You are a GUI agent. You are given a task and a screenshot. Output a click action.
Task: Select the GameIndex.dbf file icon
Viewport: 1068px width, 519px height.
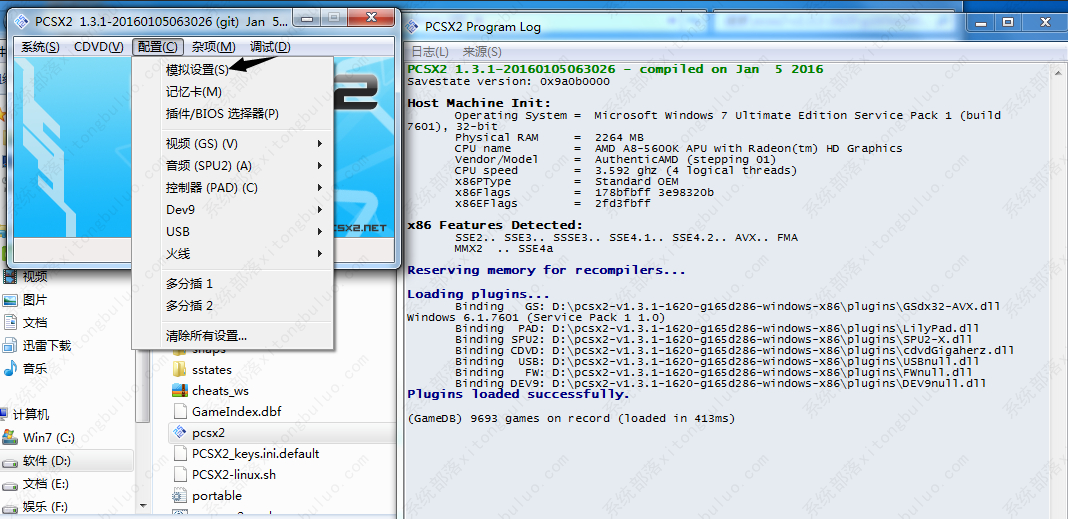click(x=179, y=411)
